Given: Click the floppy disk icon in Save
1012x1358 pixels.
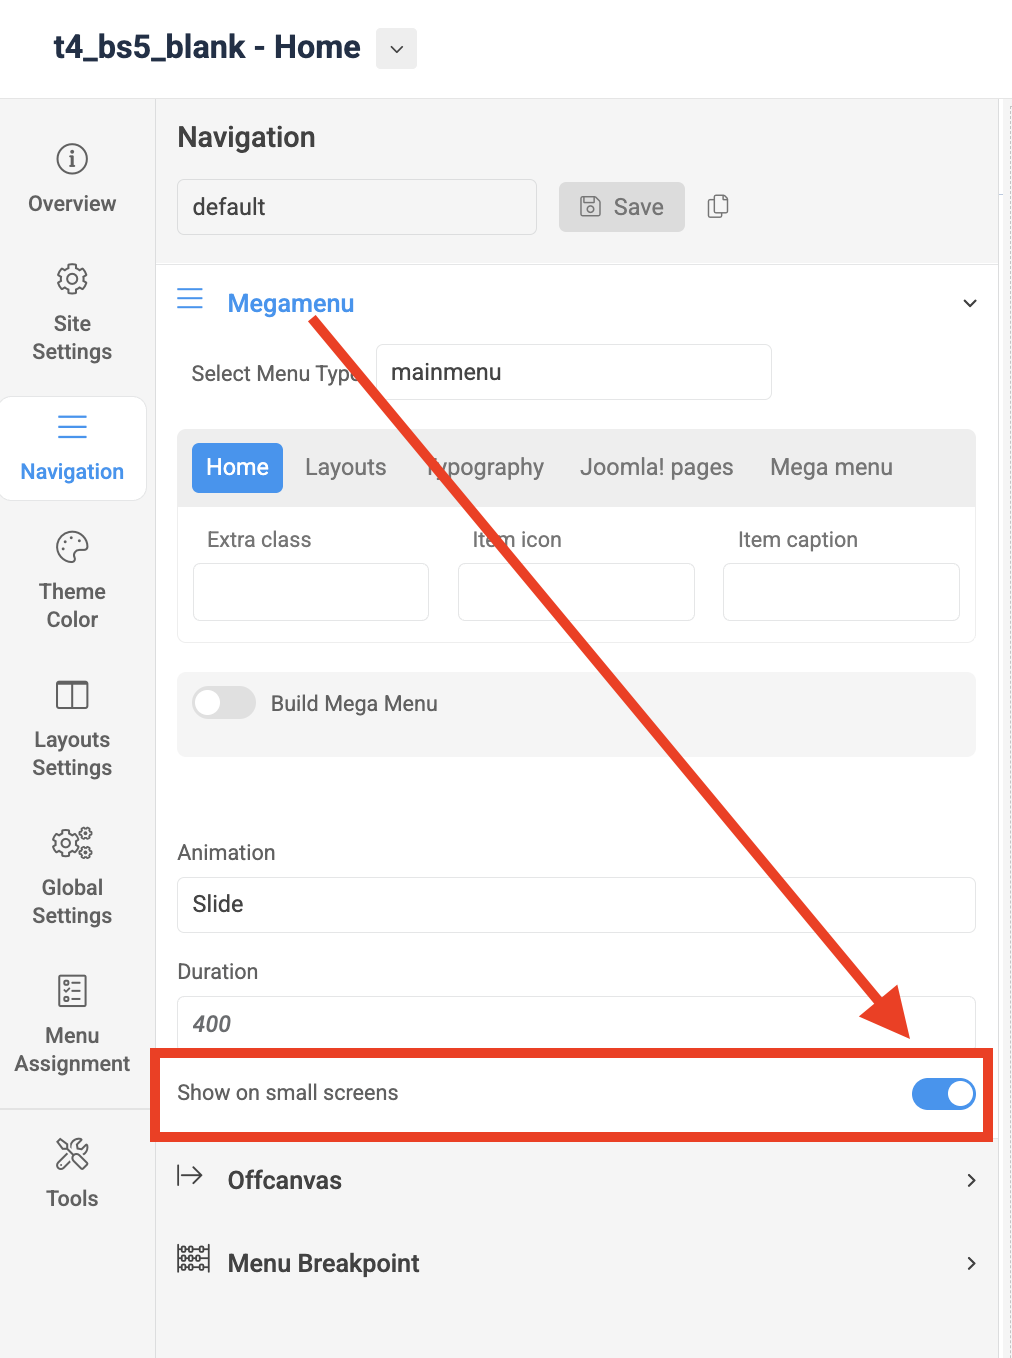Looking at the screenshot, I should pyautogui.click(x=591, y=206).
